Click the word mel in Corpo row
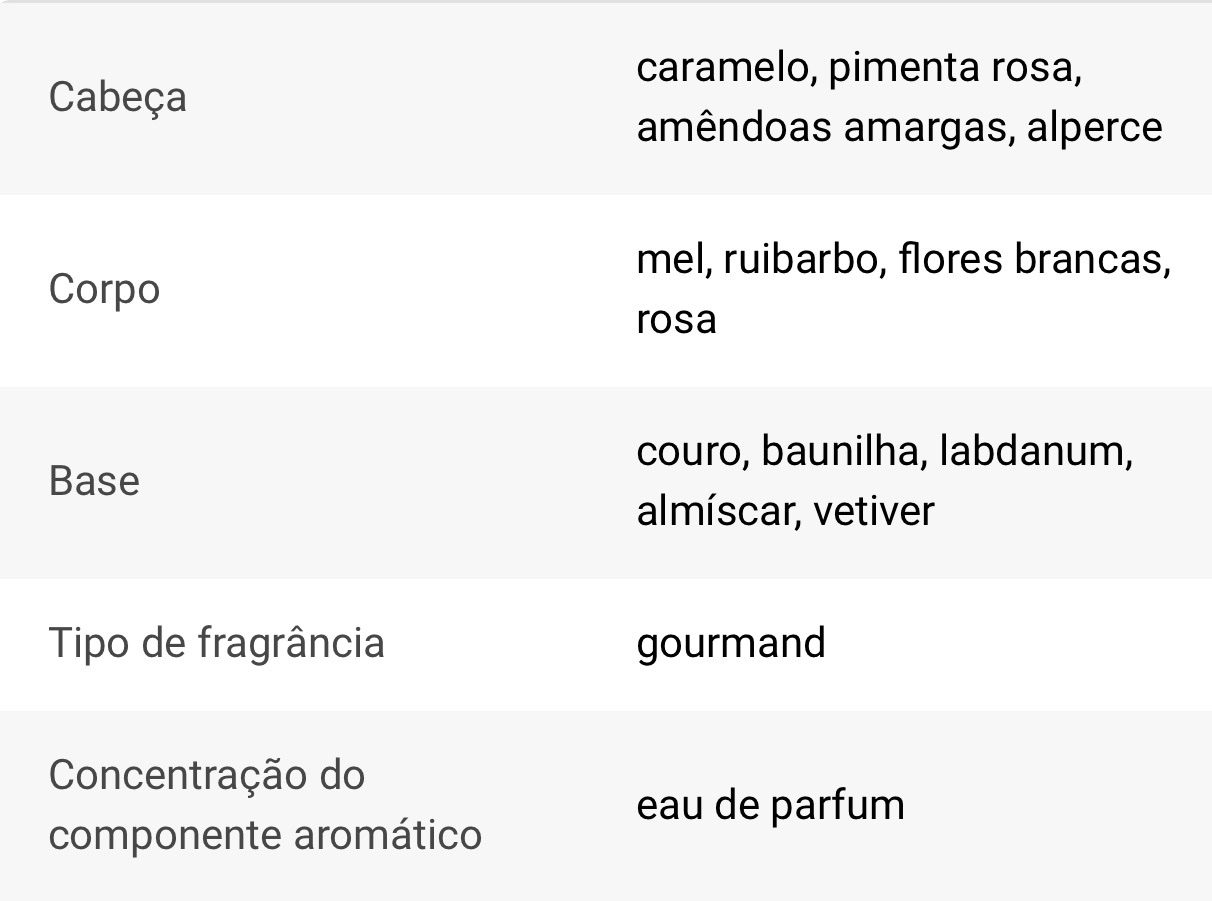 coord(670,260)
